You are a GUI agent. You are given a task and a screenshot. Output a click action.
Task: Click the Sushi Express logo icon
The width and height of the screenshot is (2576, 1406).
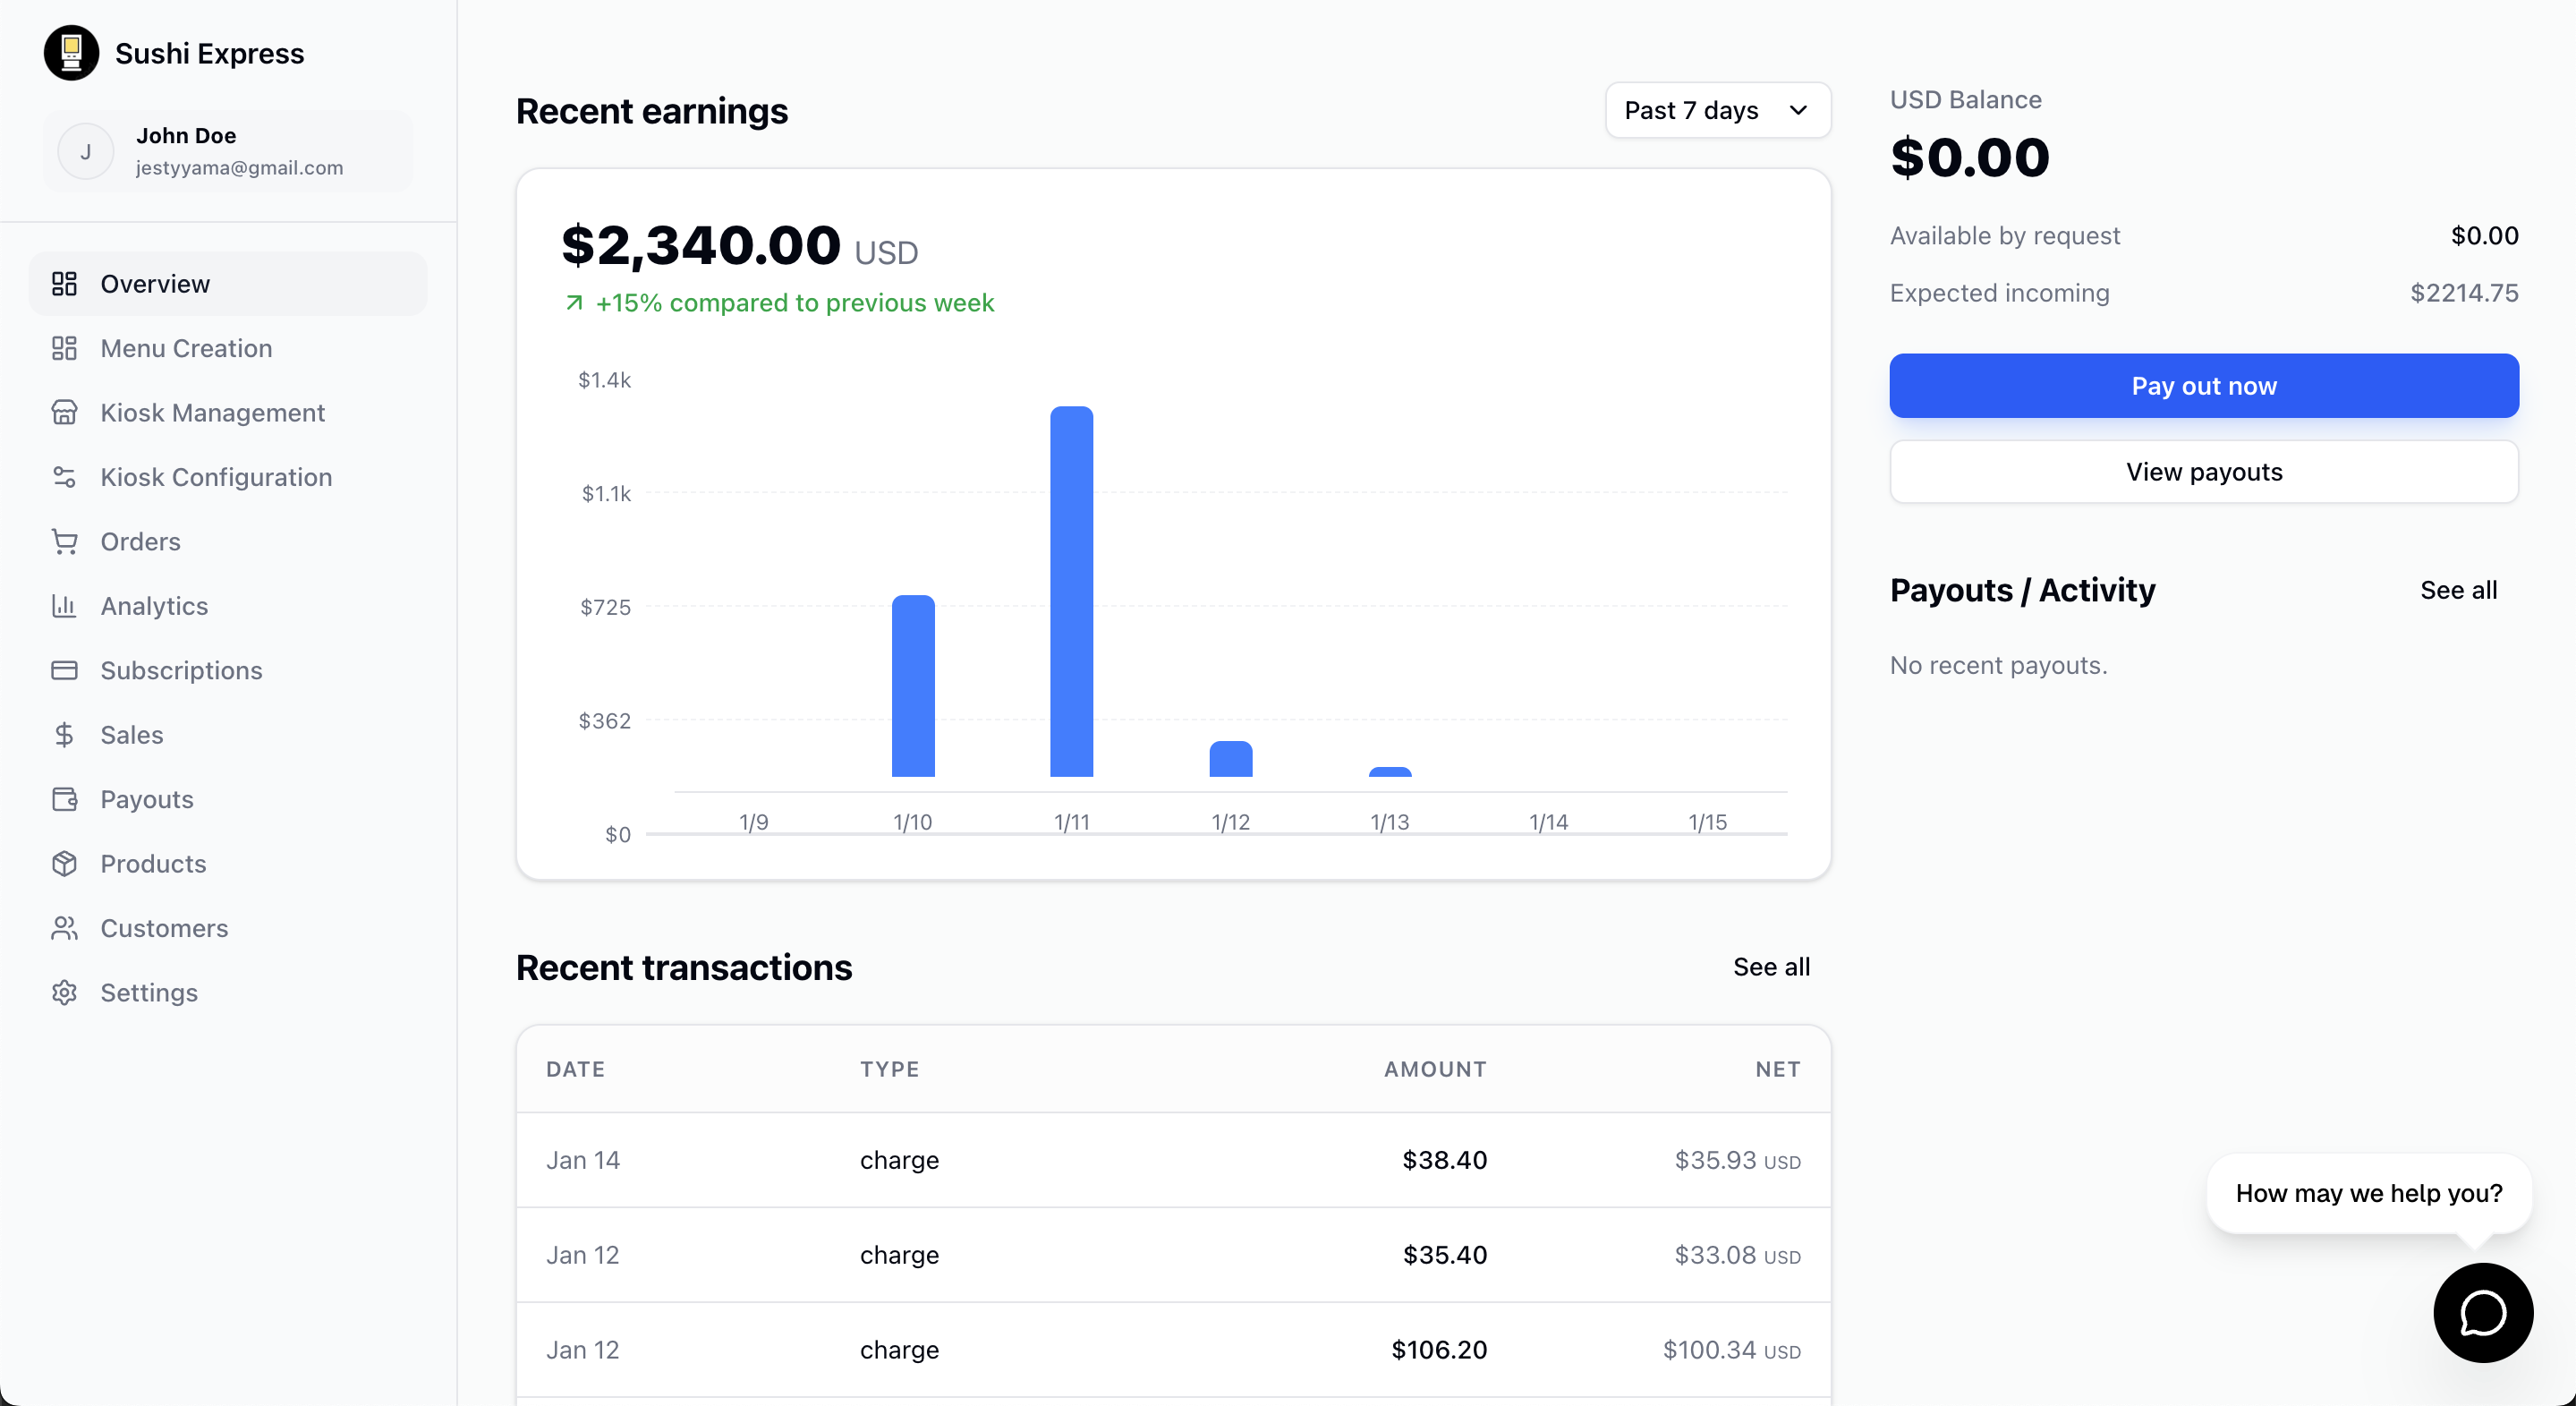click(71, 53)
